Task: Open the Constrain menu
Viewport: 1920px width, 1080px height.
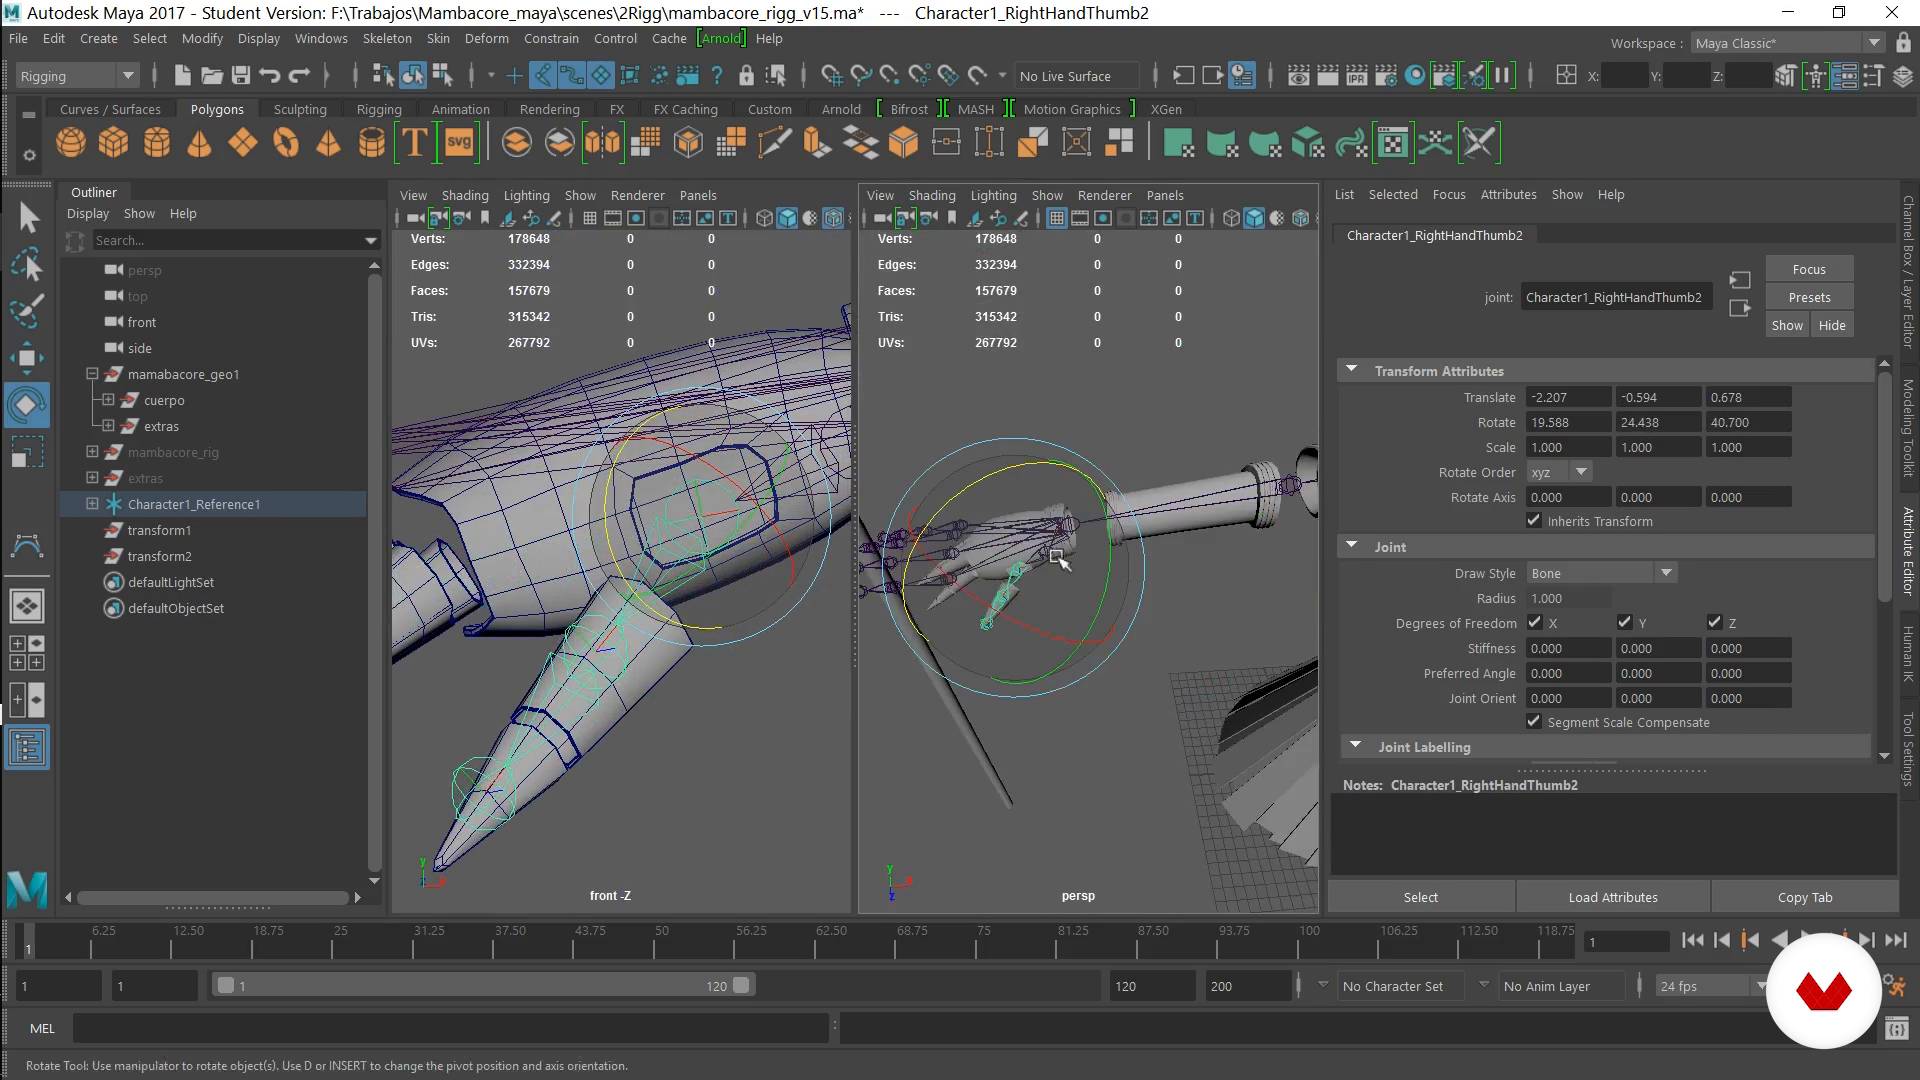Action: 551,38
